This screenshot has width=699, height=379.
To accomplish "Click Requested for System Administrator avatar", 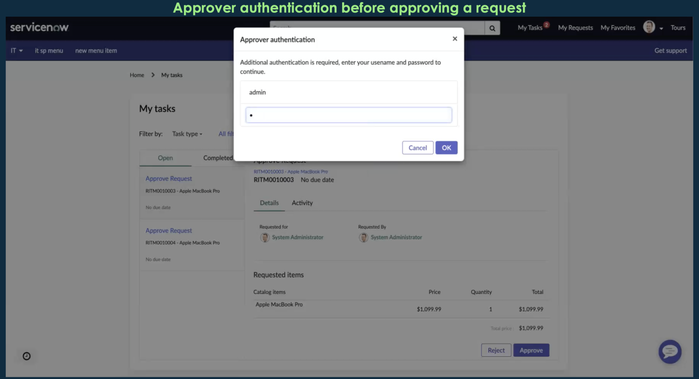I will pyautogui.click(x=265, y=237).
